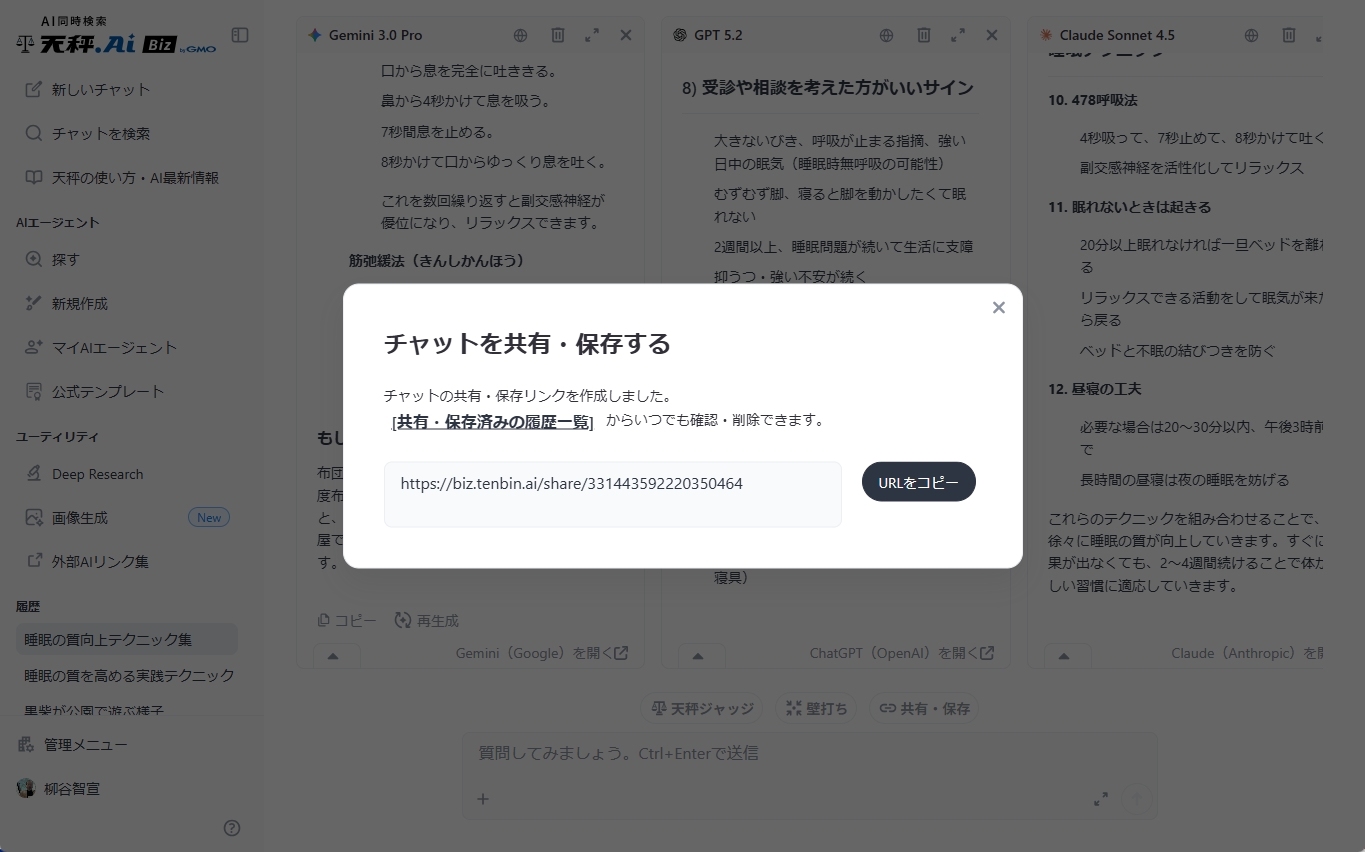
Task: Toggle web search for Claude Sonnet 4.5
Action: pyautogui.click(x=1250, y=34)
